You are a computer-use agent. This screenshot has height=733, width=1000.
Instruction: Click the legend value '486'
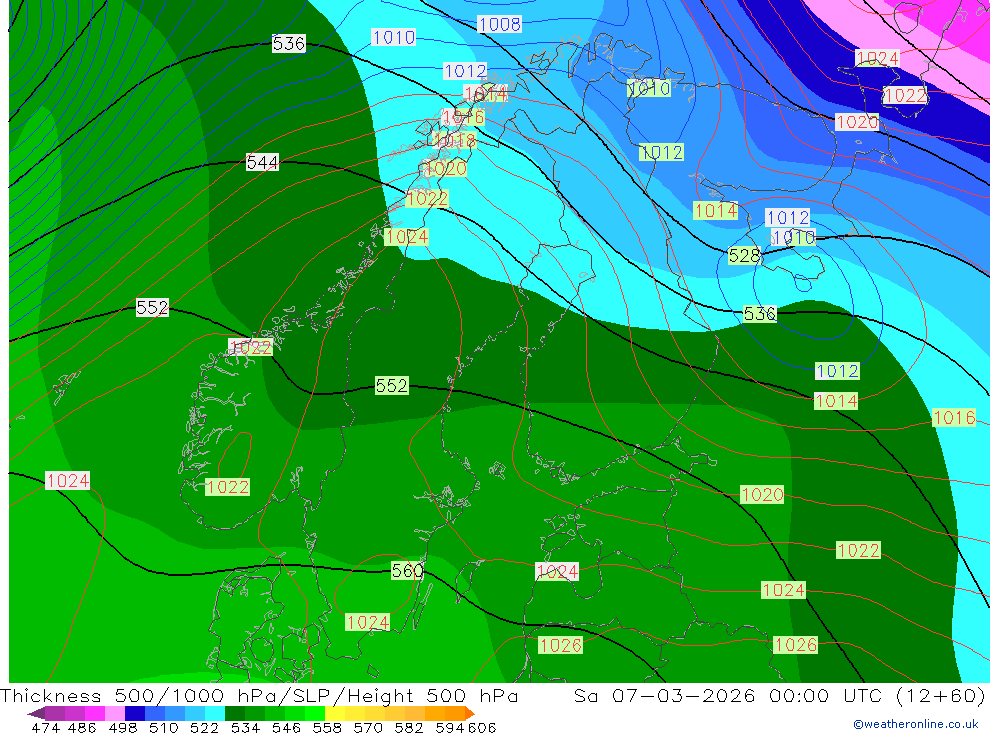click(82, 727)
